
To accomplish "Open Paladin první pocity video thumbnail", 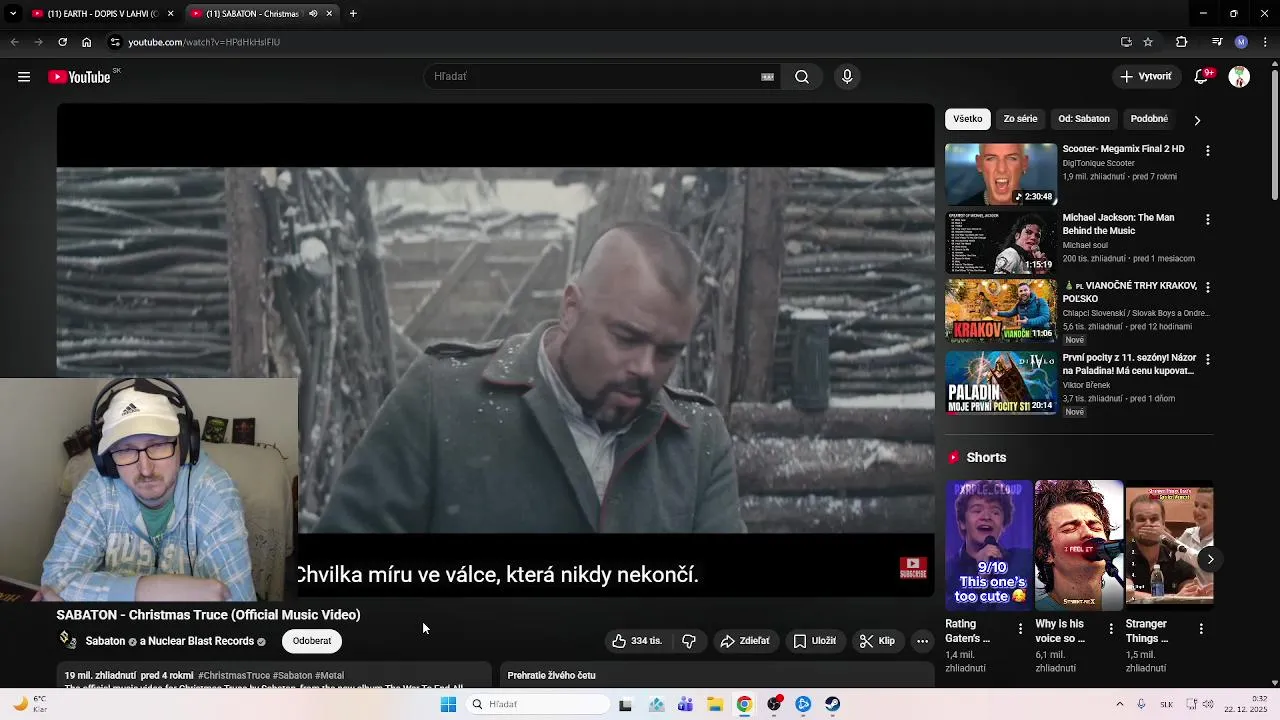I will [1001, 382].
